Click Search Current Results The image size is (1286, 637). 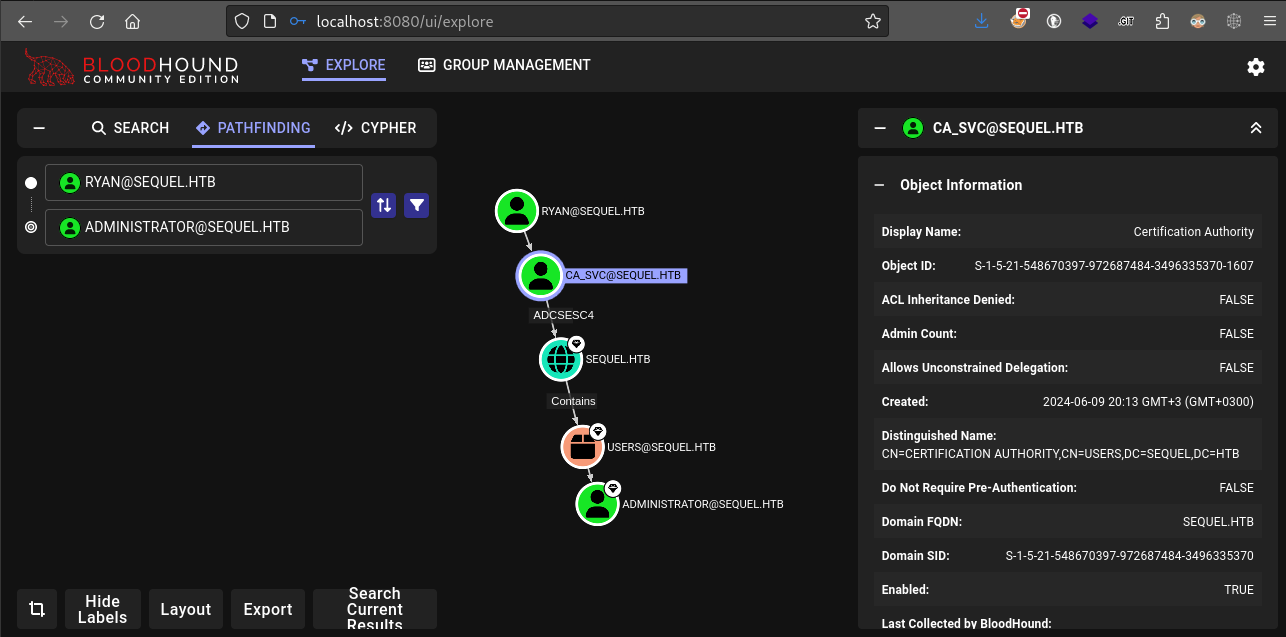(375, 608)
